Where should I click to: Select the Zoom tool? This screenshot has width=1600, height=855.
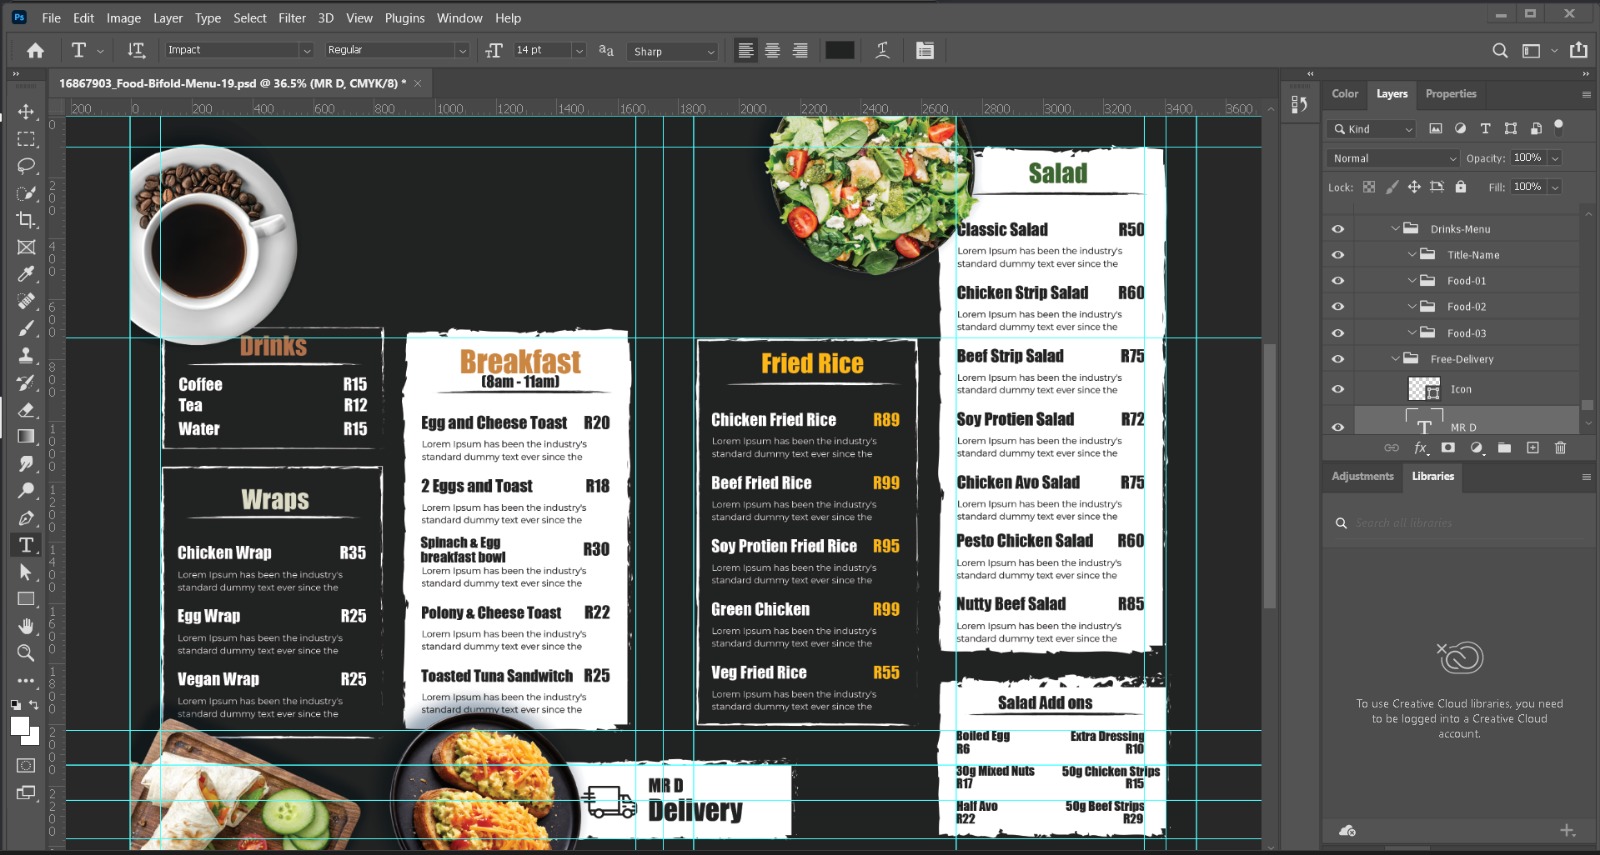click(x=26, y=653)
